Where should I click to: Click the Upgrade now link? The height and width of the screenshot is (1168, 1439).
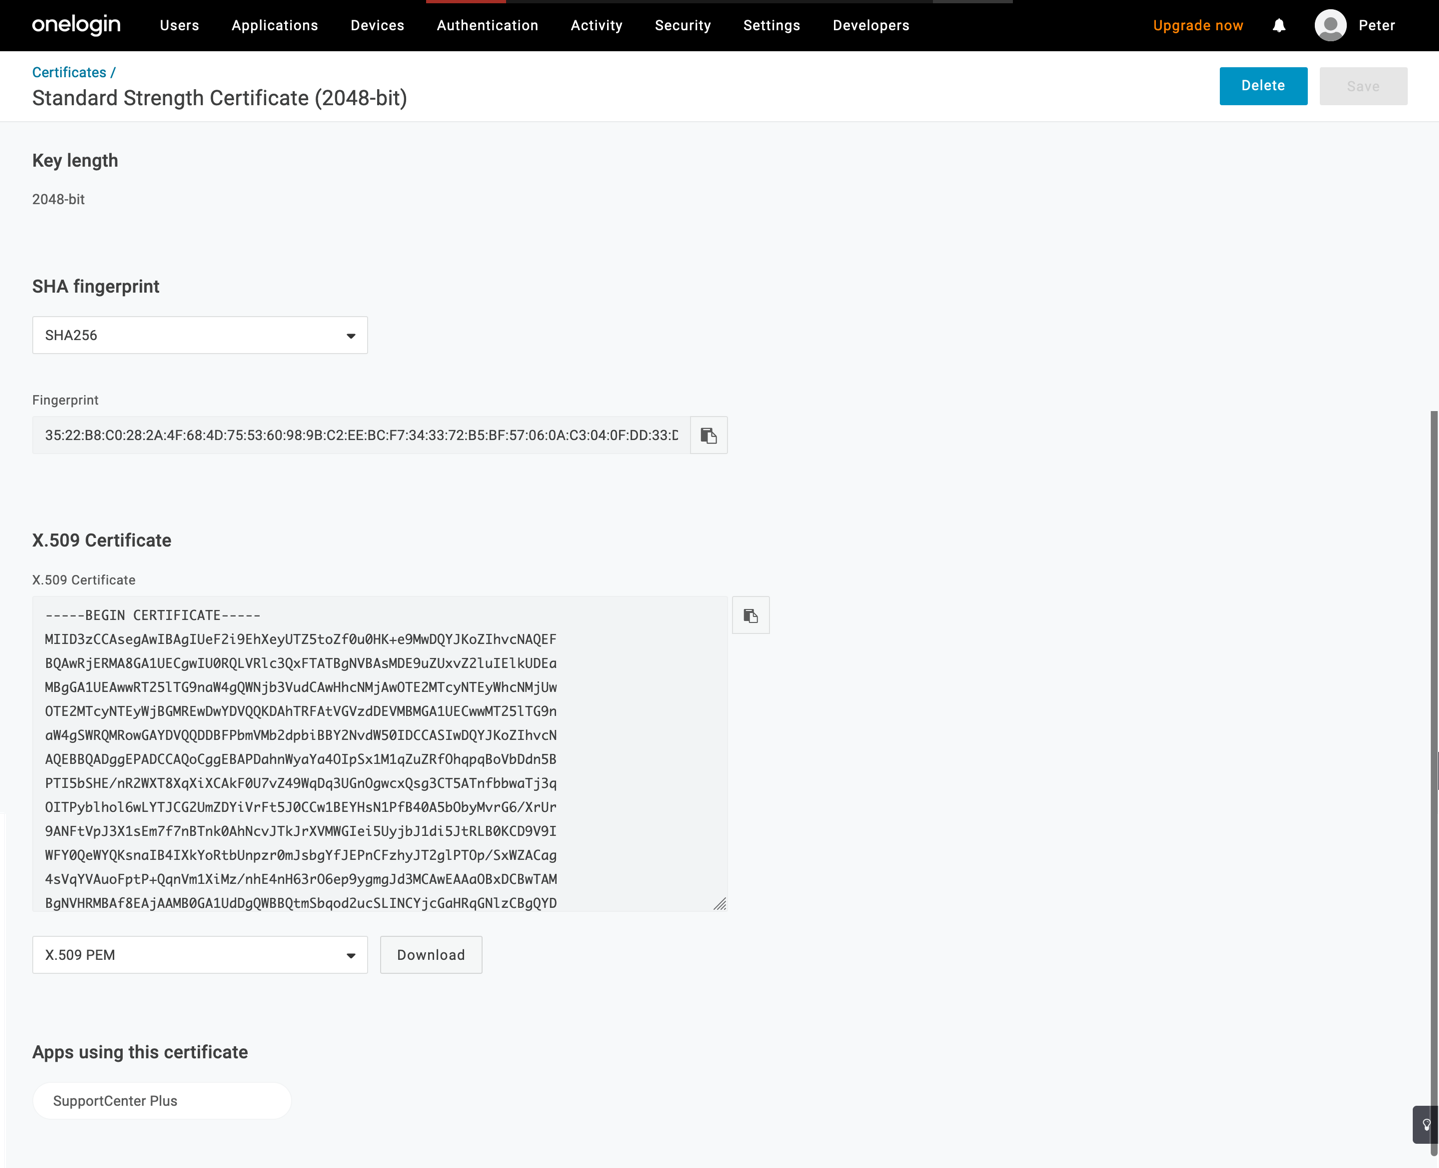[x=1198, y=26]
